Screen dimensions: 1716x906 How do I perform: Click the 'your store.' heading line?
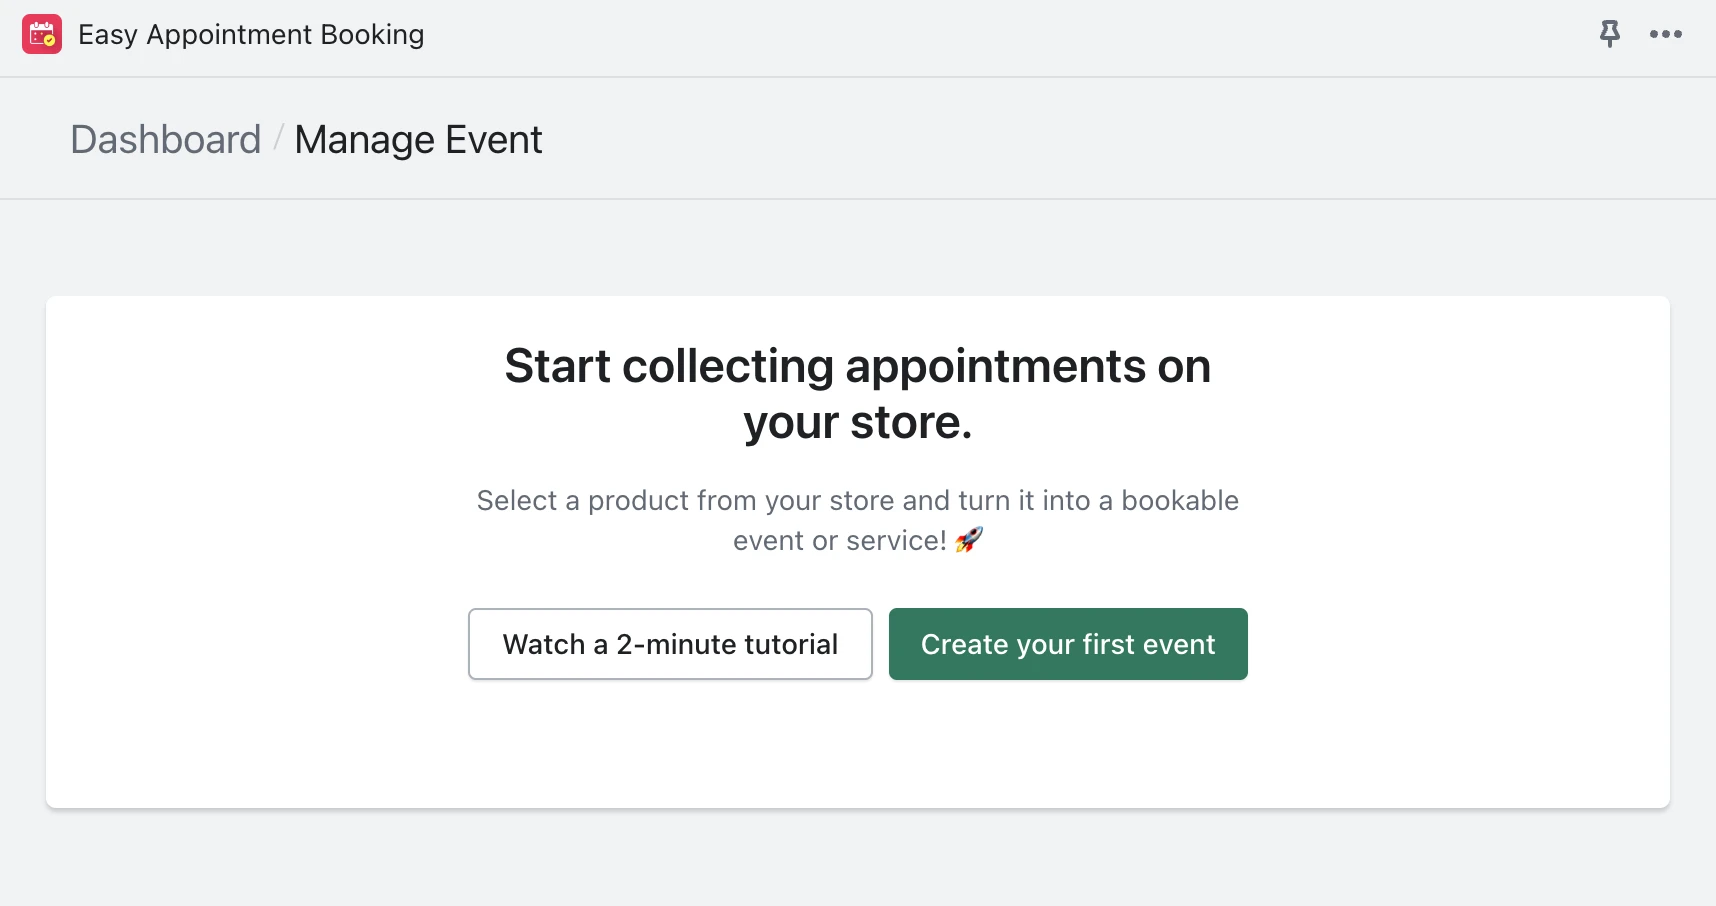tap(858, 423)
